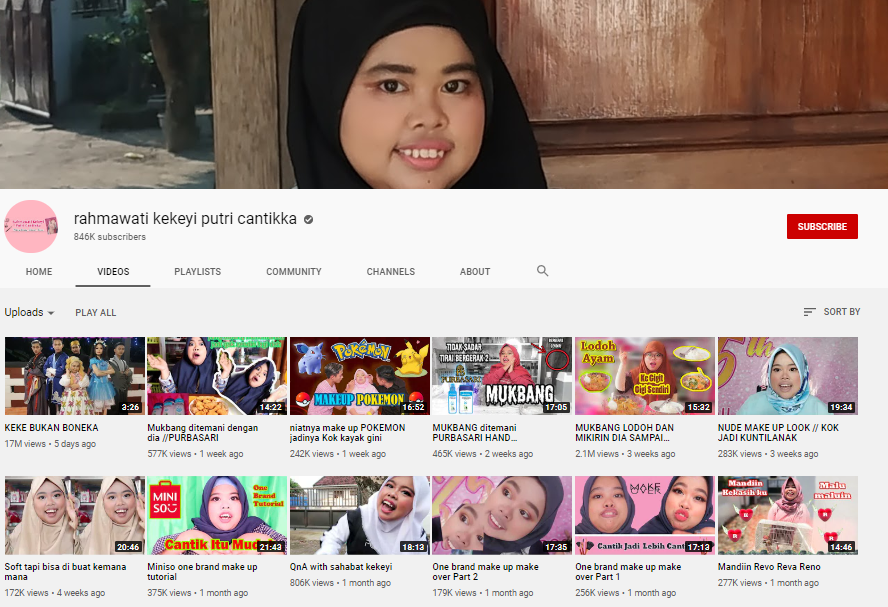Click the Play All link
The image size is (888, 607).
click(x=96, y=313)
